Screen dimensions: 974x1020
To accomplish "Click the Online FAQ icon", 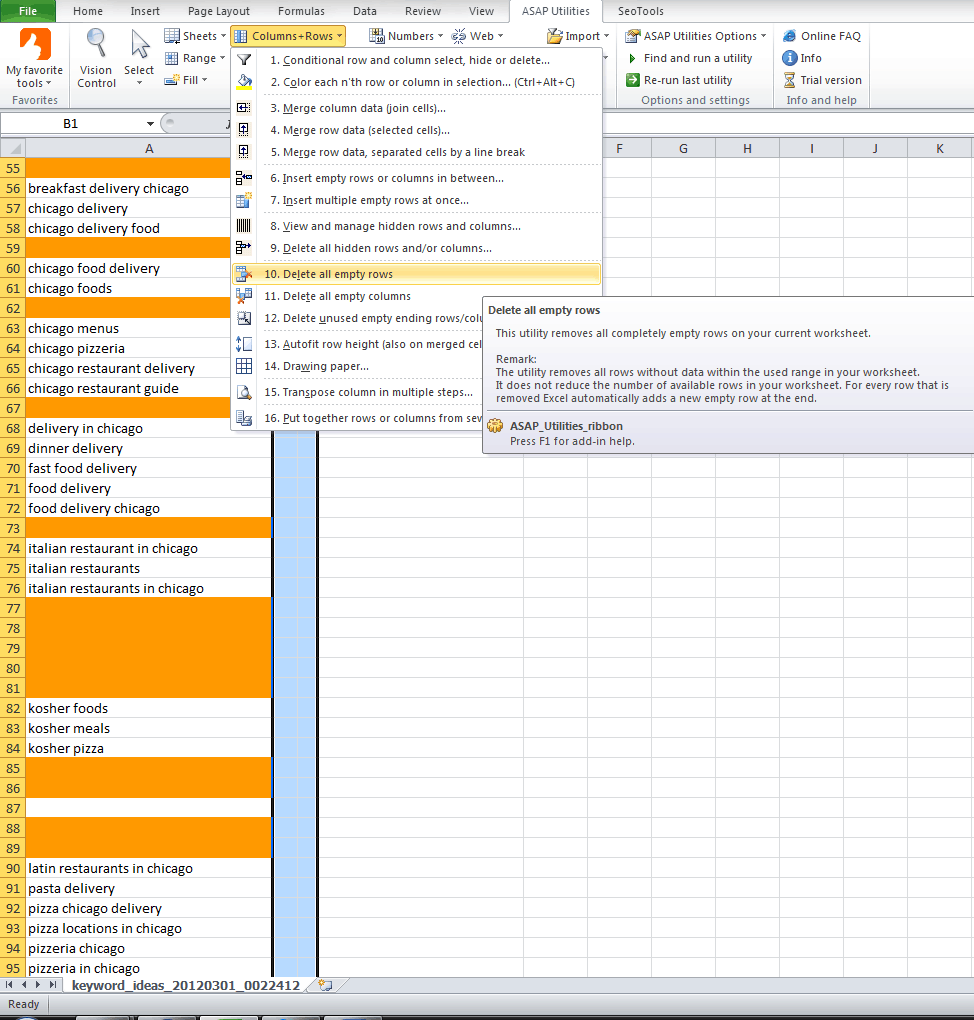I will pyautogui.click(x=789, y=36).
